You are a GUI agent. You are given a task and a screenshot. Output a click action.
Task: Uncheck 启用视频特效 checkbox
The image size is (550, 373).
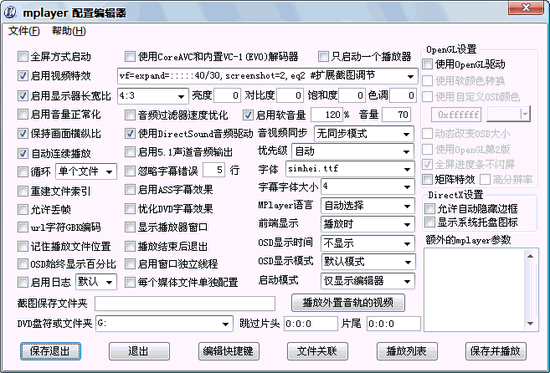coord(23,76)
